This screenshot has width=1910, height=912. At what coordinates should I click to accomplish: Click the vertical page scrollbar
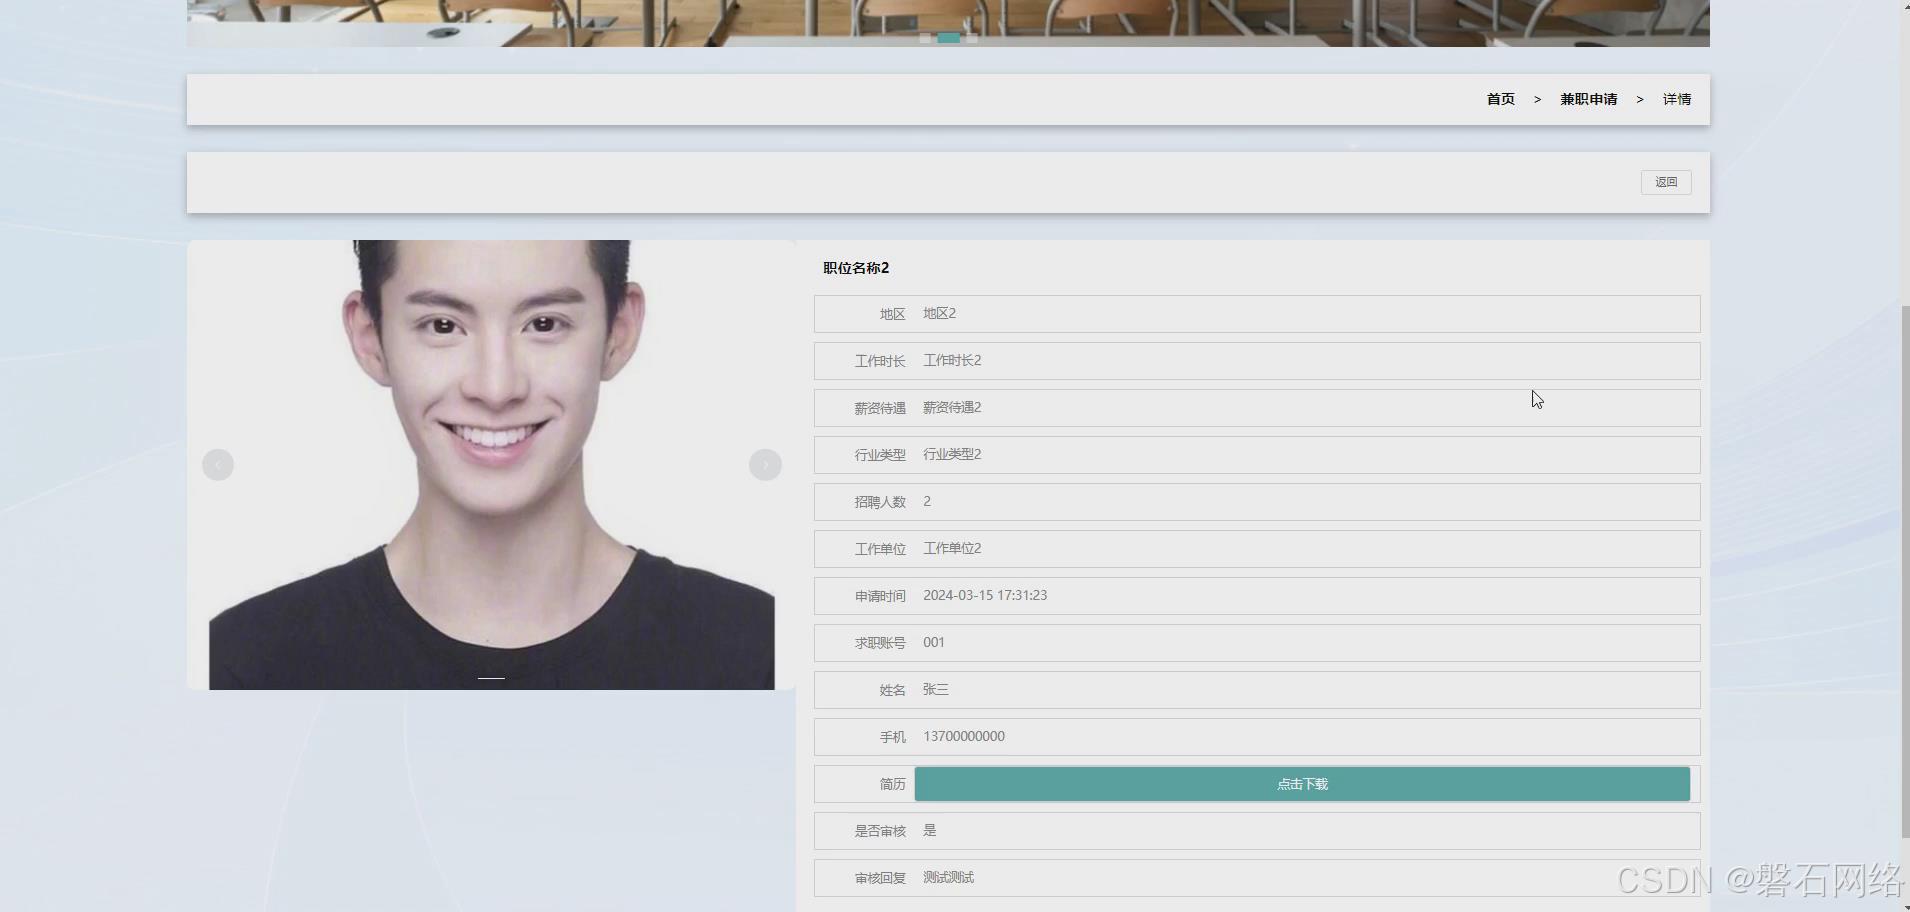click(1904, 570)
